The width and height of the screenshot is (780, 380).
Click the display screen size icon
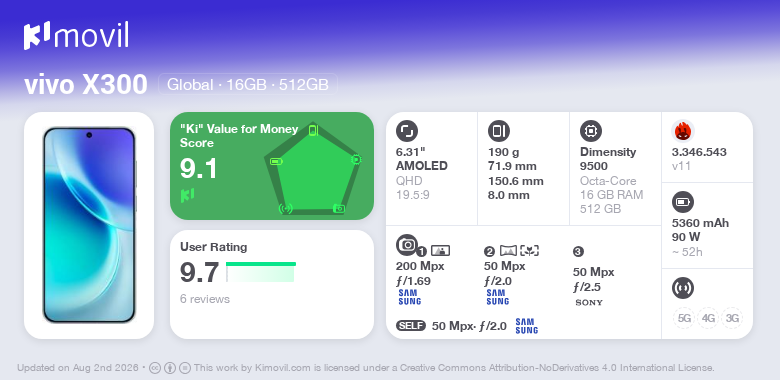[x=407, y=131]
